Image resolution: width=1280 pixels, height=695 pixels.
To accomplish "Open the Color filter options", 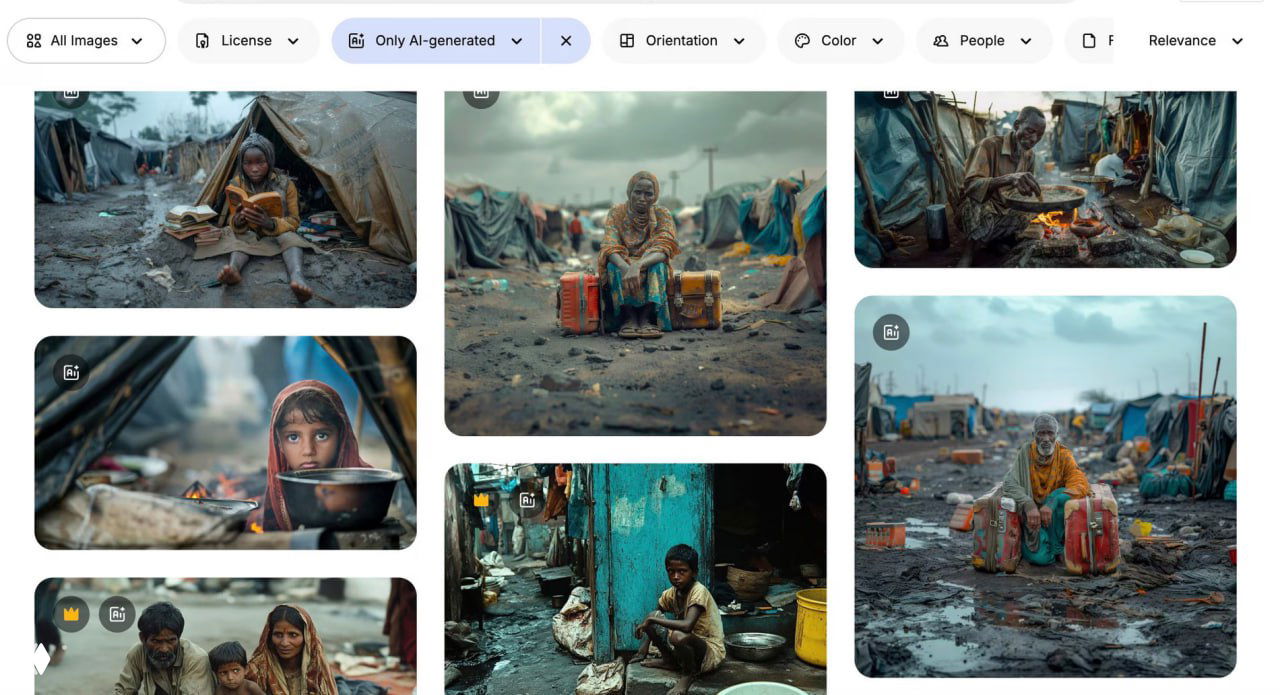I will (840, 40).
